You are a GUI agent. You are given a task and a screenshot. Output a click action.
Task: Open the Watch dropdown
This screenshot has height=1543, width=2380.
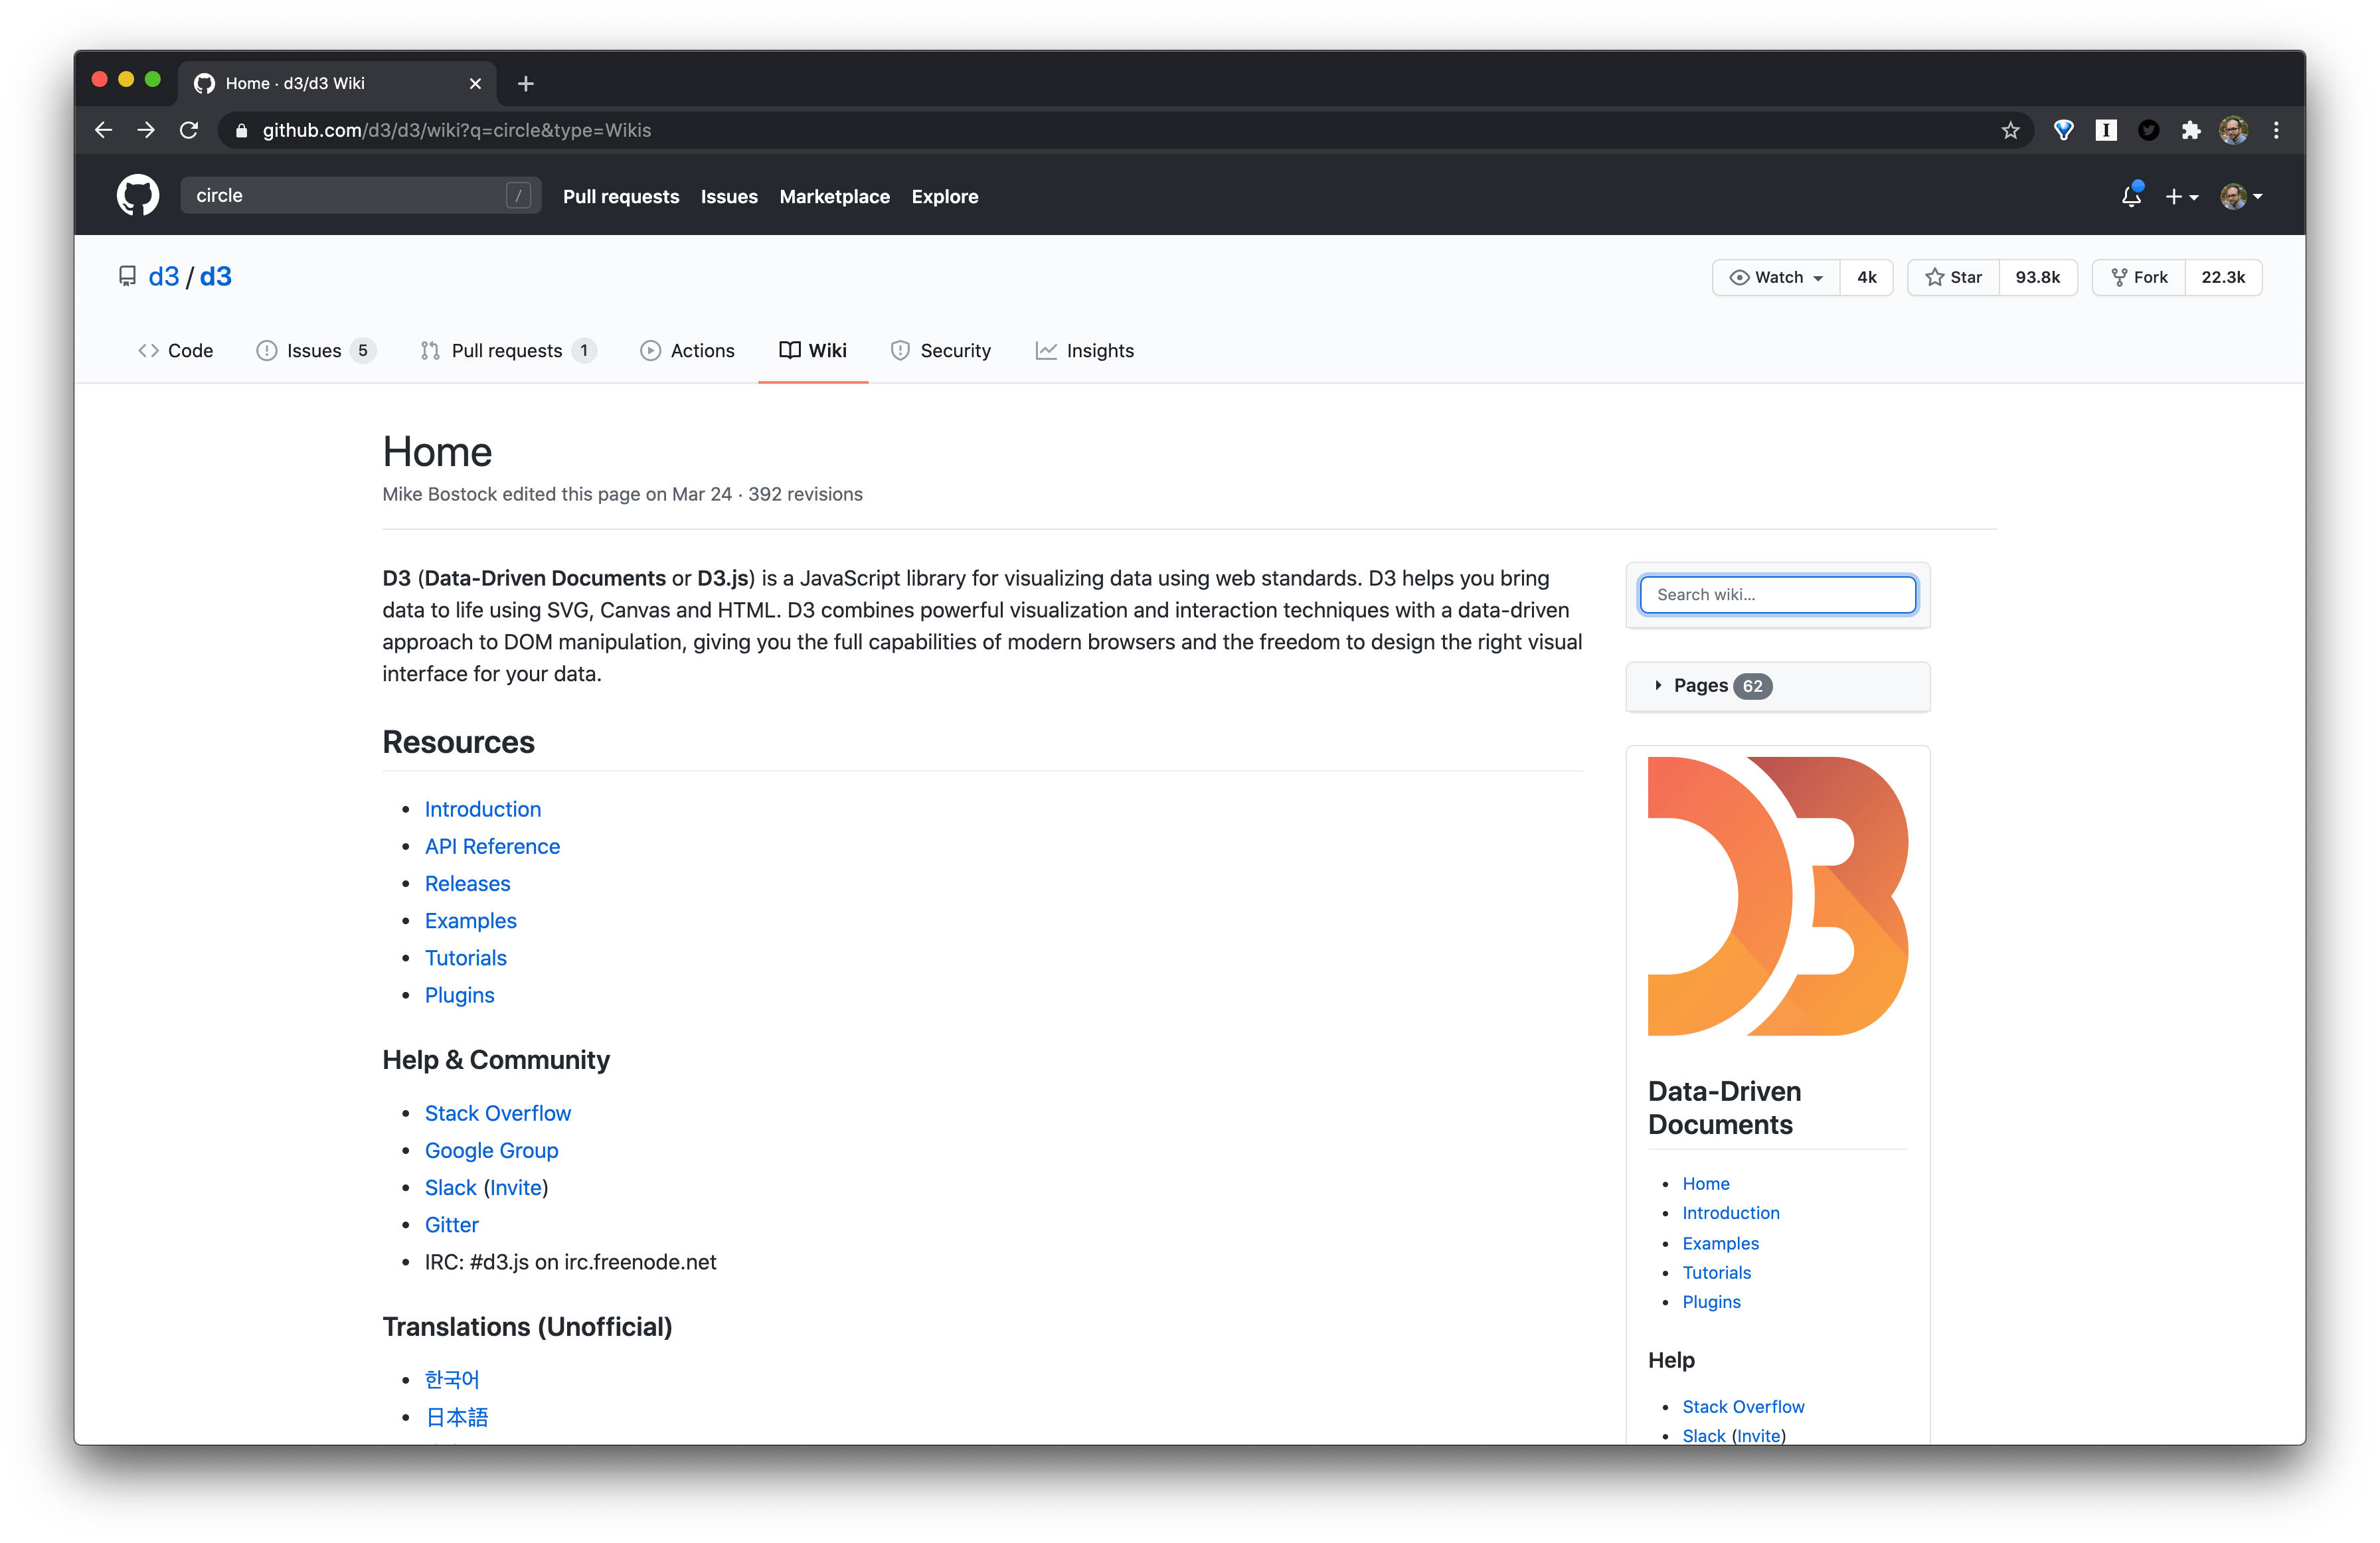click(x=1776, y=278)
